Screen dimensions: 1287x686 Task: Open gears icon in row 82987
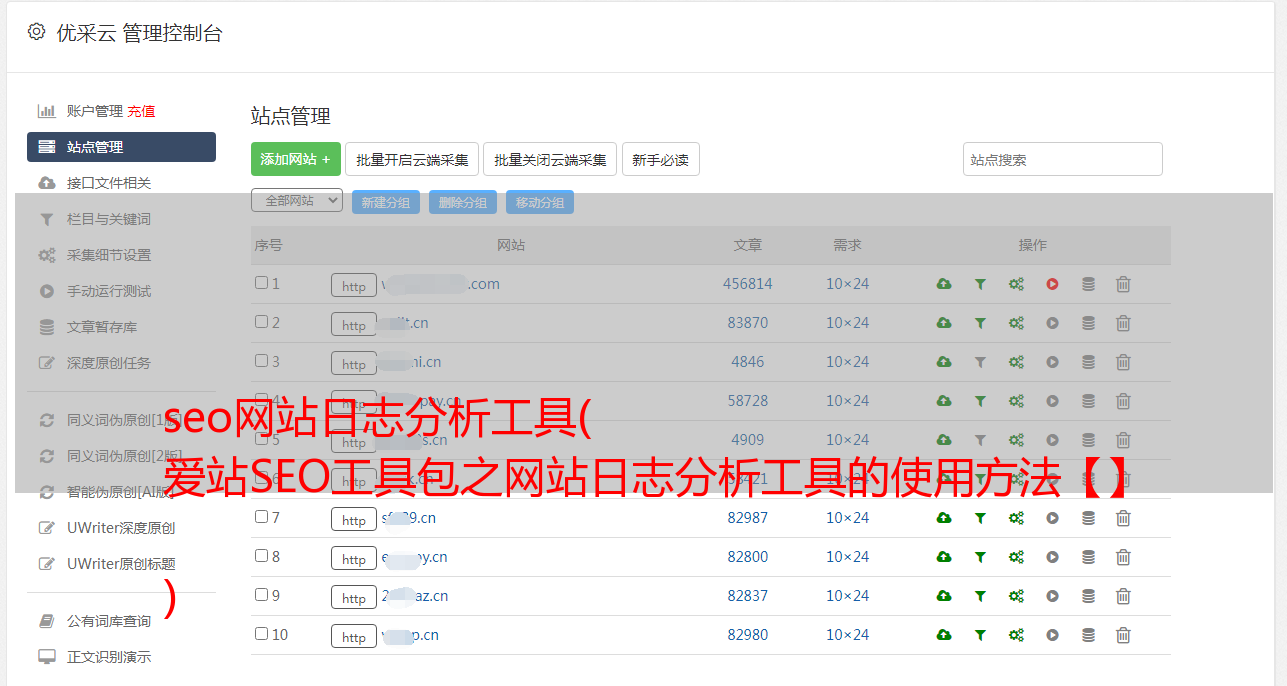(x=1016, y=518)
